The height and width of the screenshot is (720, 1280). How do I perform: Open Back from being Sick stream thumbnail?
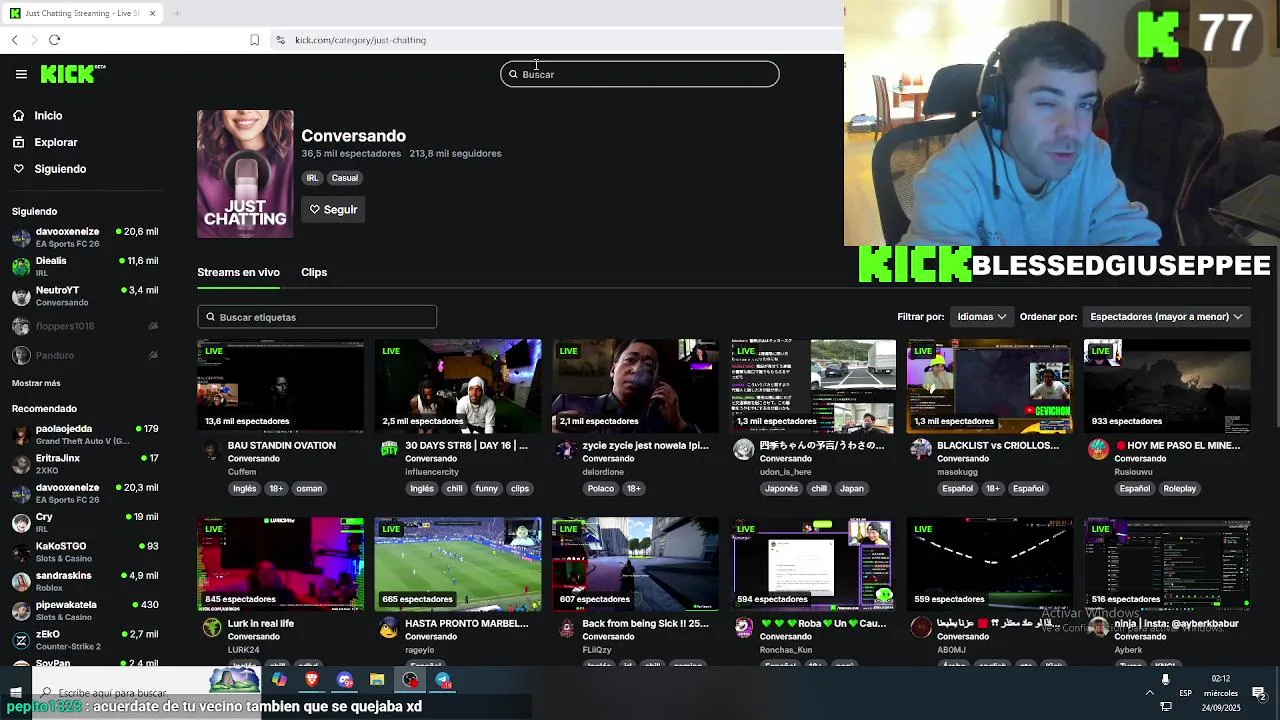tap(635, 564)
